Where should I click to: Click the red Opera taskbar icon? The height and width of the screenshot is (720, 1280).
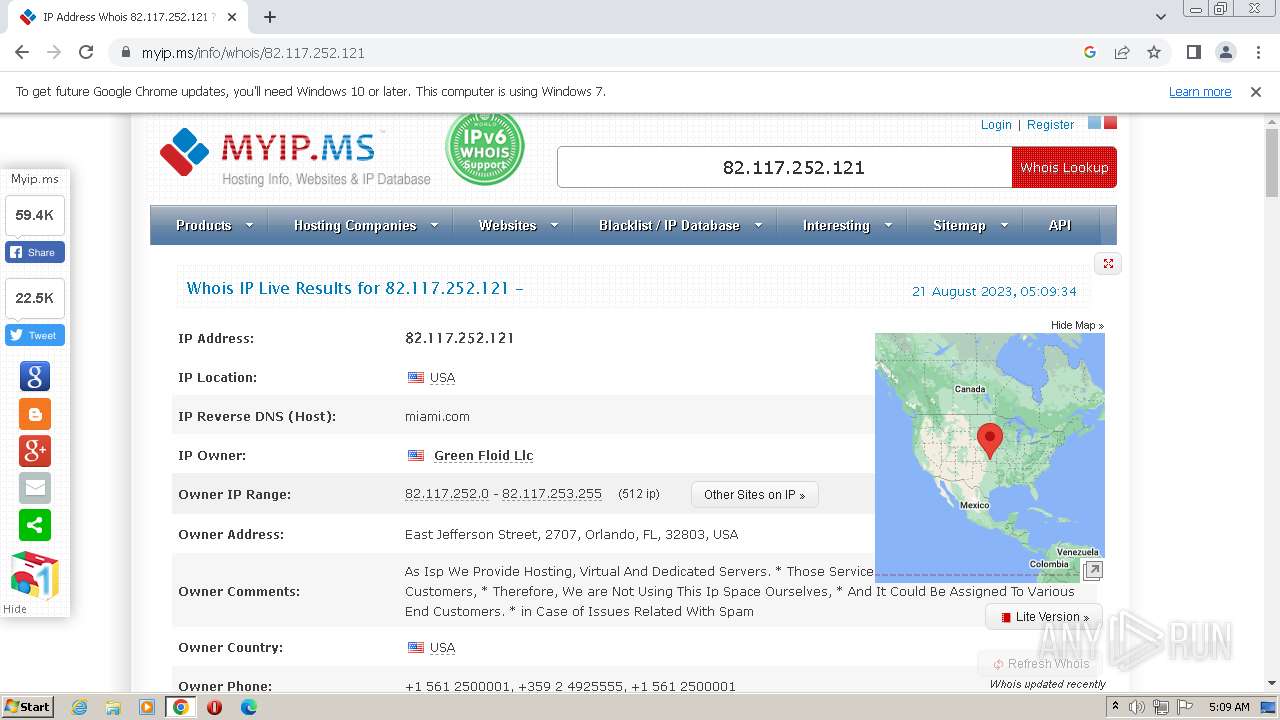coord(215,707)
